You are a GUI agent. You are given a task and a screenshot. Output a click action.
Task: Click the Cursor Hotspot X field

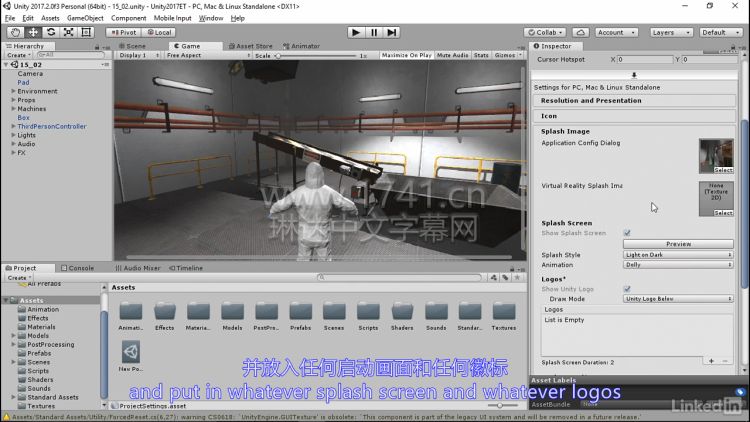coord(645,59)
